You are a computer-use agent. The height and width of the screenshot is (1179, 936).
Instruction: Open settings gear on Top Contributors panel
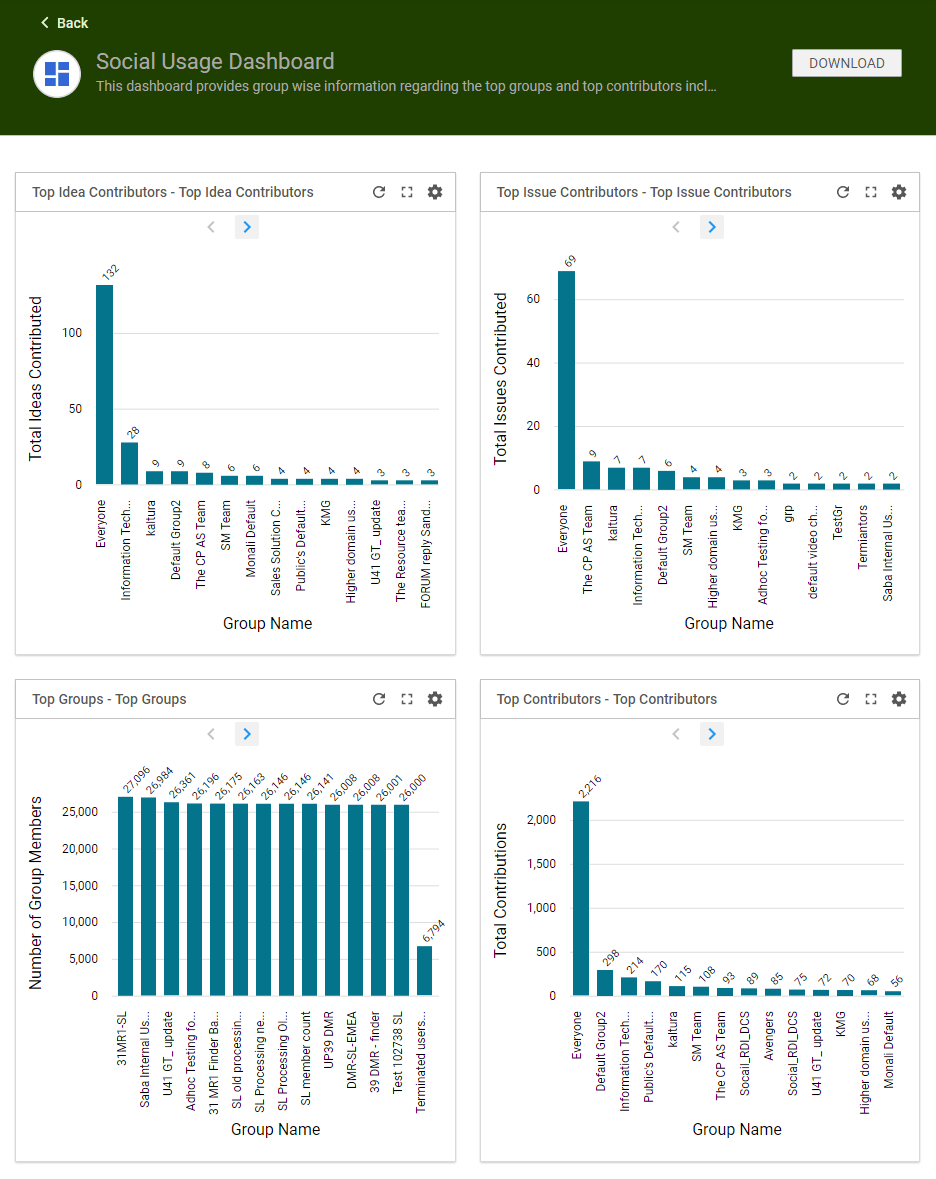[x=899, y=699]
